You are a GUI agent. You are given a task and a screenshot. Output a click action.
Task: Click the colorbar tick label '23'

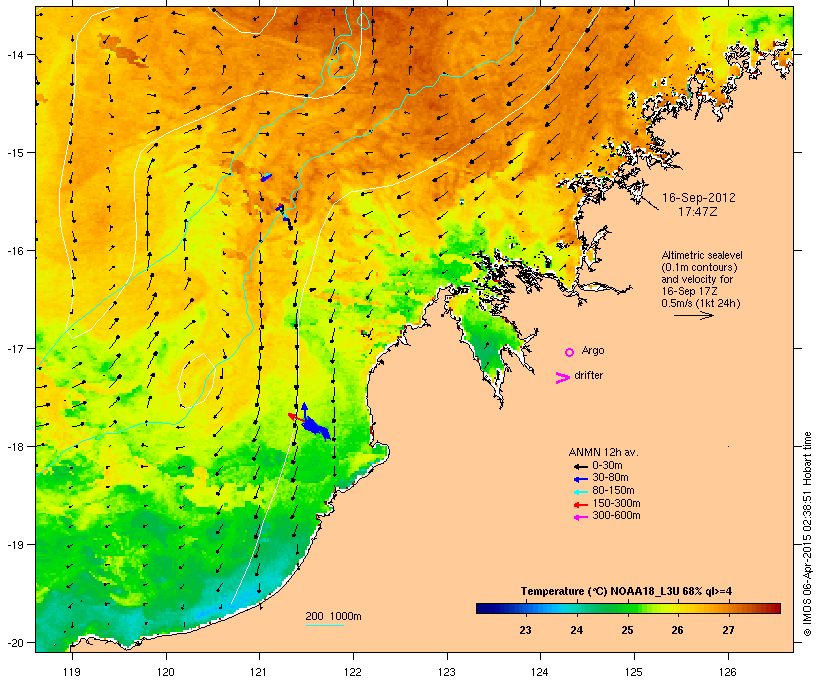pyautogui.click(x=526, y=630)
